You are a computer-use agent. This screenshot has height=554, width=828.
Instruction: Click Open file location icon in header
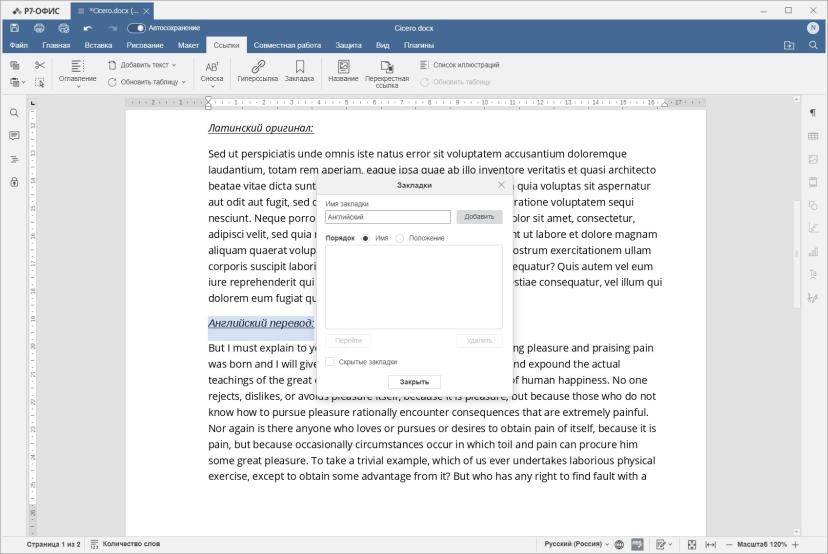[x=789, y=45]
